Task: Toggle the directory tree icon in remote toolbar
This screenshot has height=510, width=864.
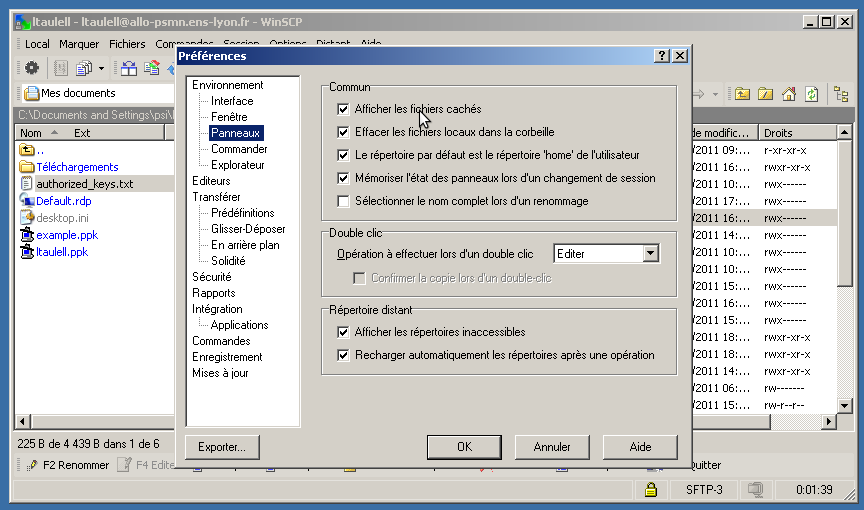Action: click(841, 94)
